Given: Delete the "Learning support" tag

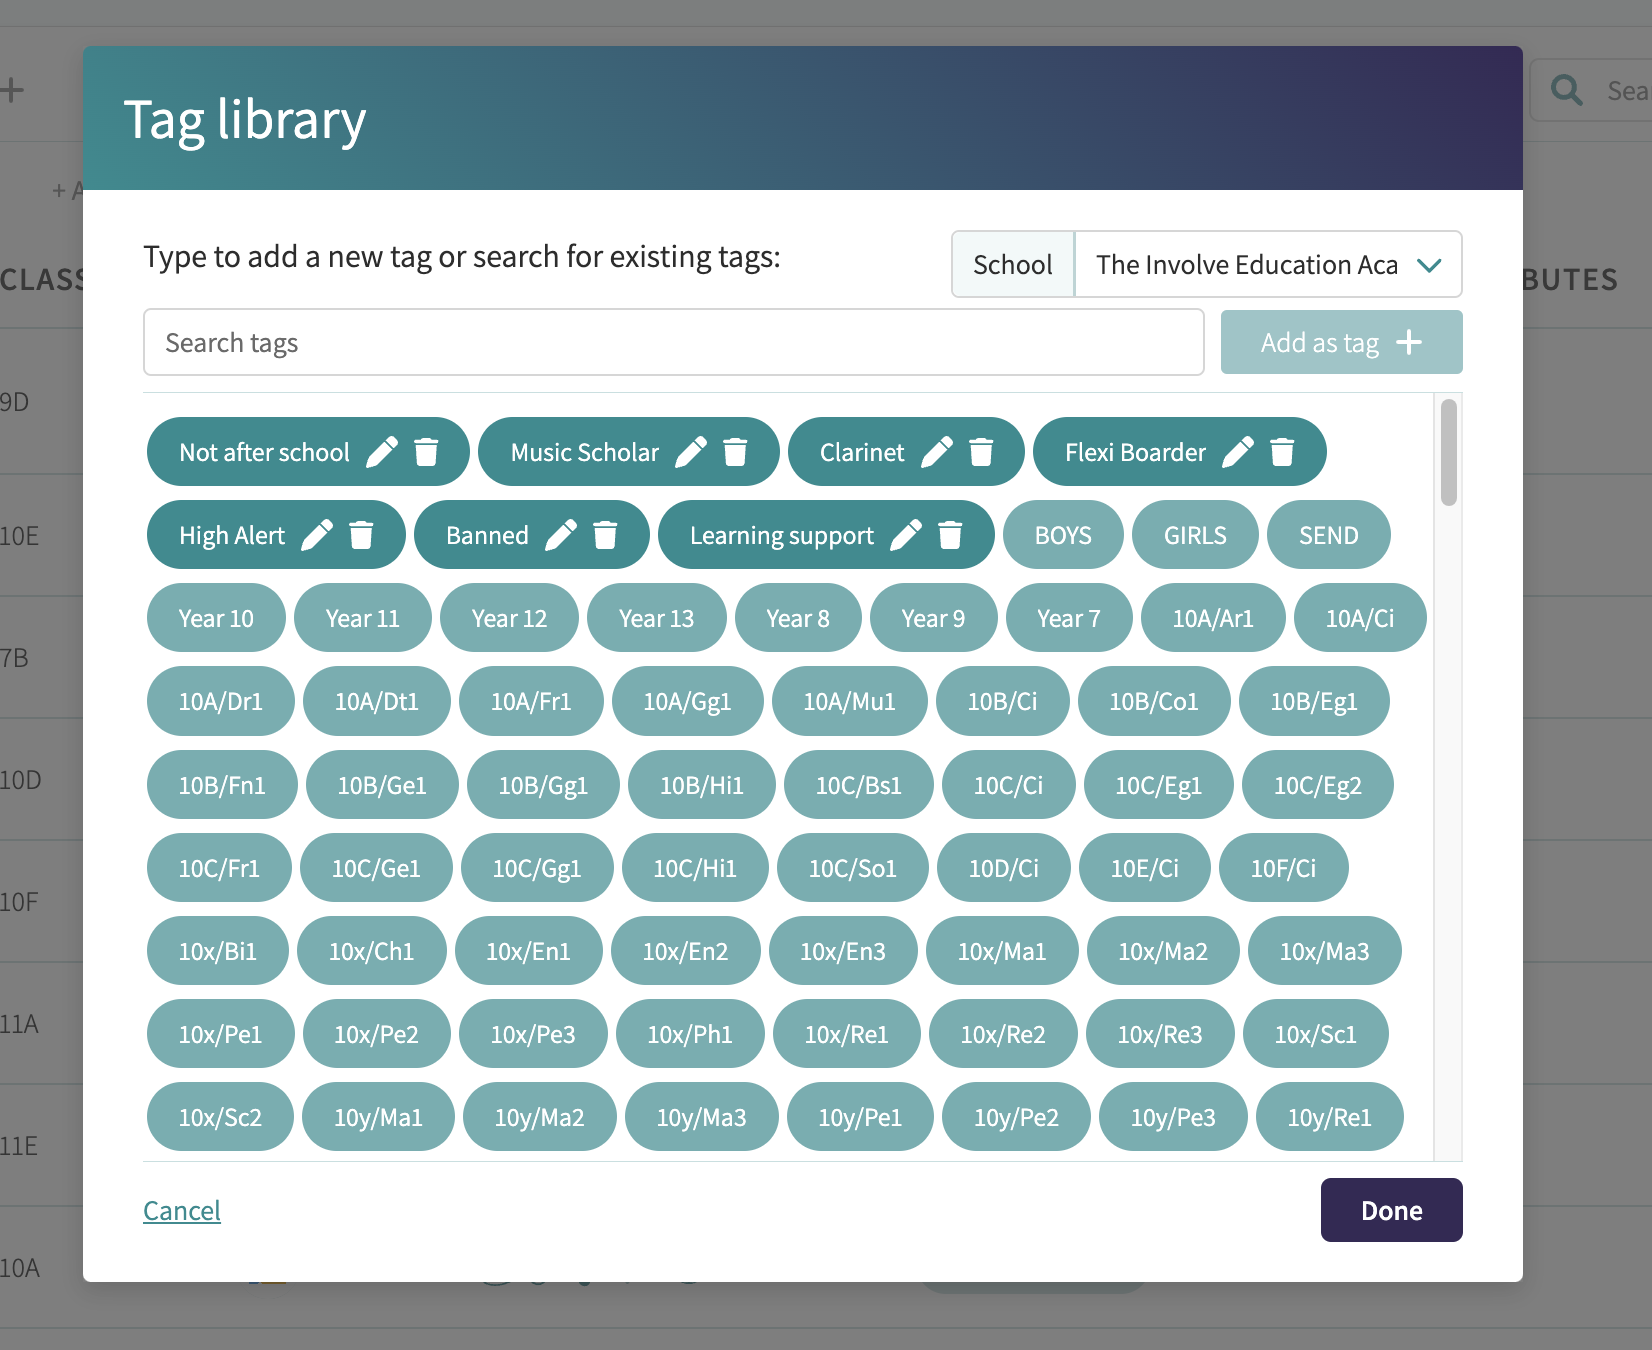Looking at the screenshot, I should click(x=949, y=535).
